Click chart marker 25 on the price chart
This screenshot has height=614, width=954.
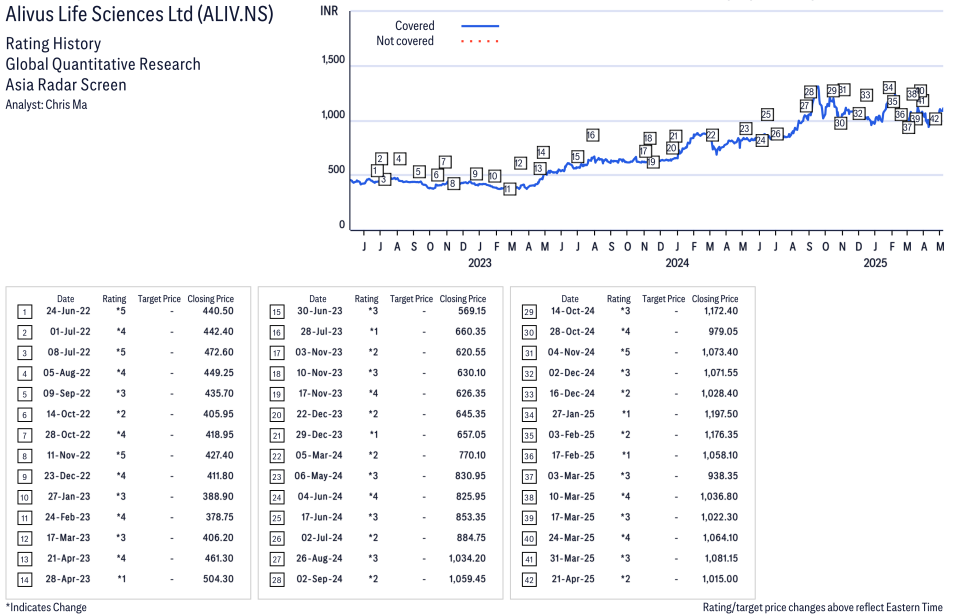pos(767,114)
